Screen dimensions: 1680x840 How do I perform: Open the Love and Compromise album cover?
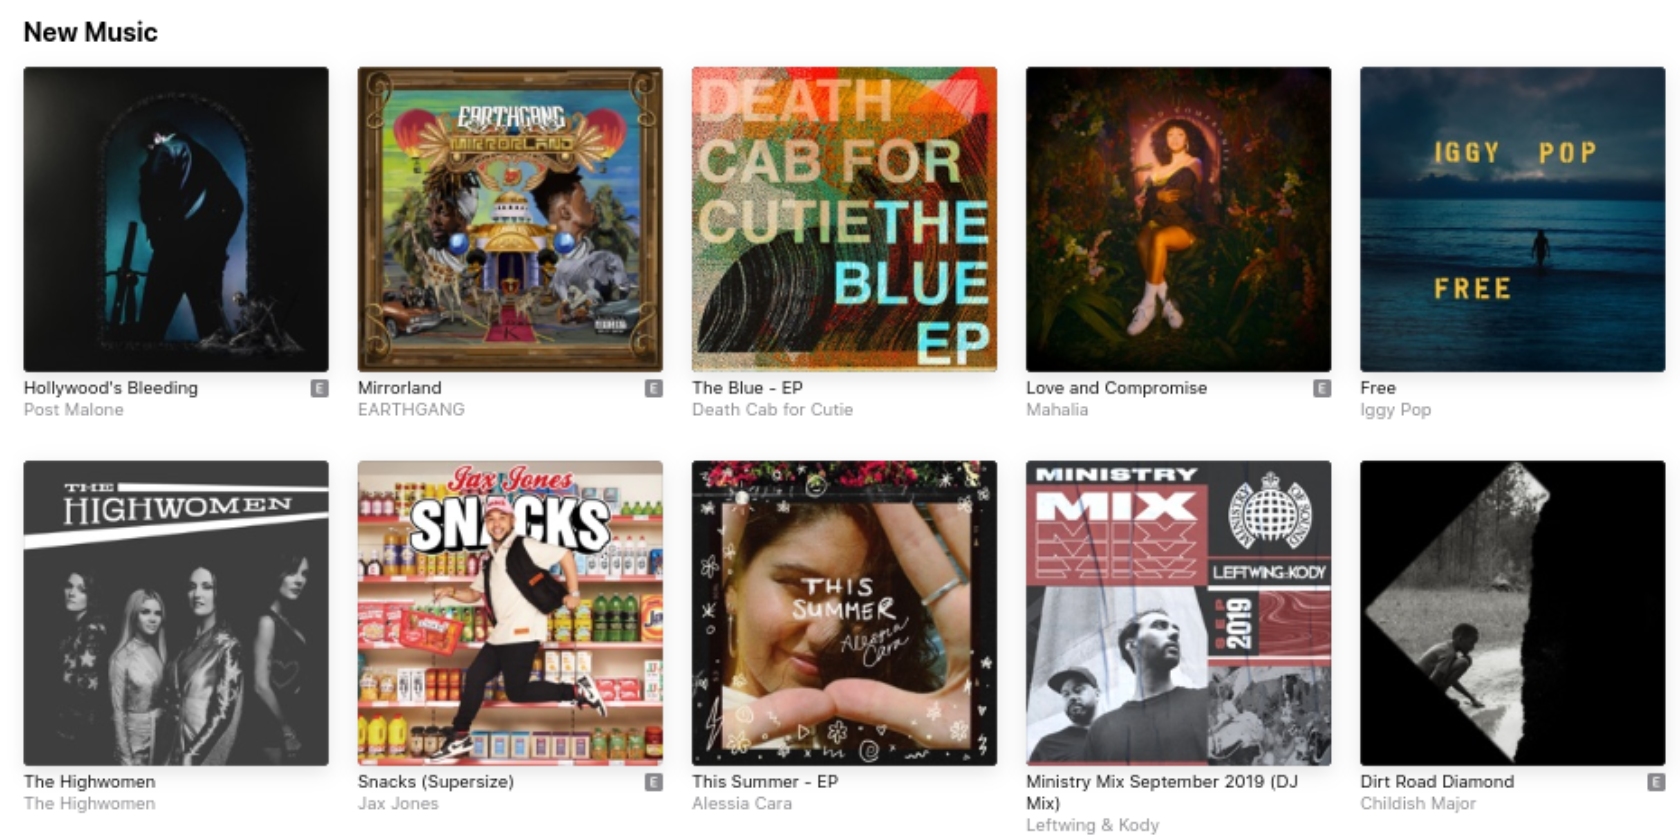tap(1178, 219)
